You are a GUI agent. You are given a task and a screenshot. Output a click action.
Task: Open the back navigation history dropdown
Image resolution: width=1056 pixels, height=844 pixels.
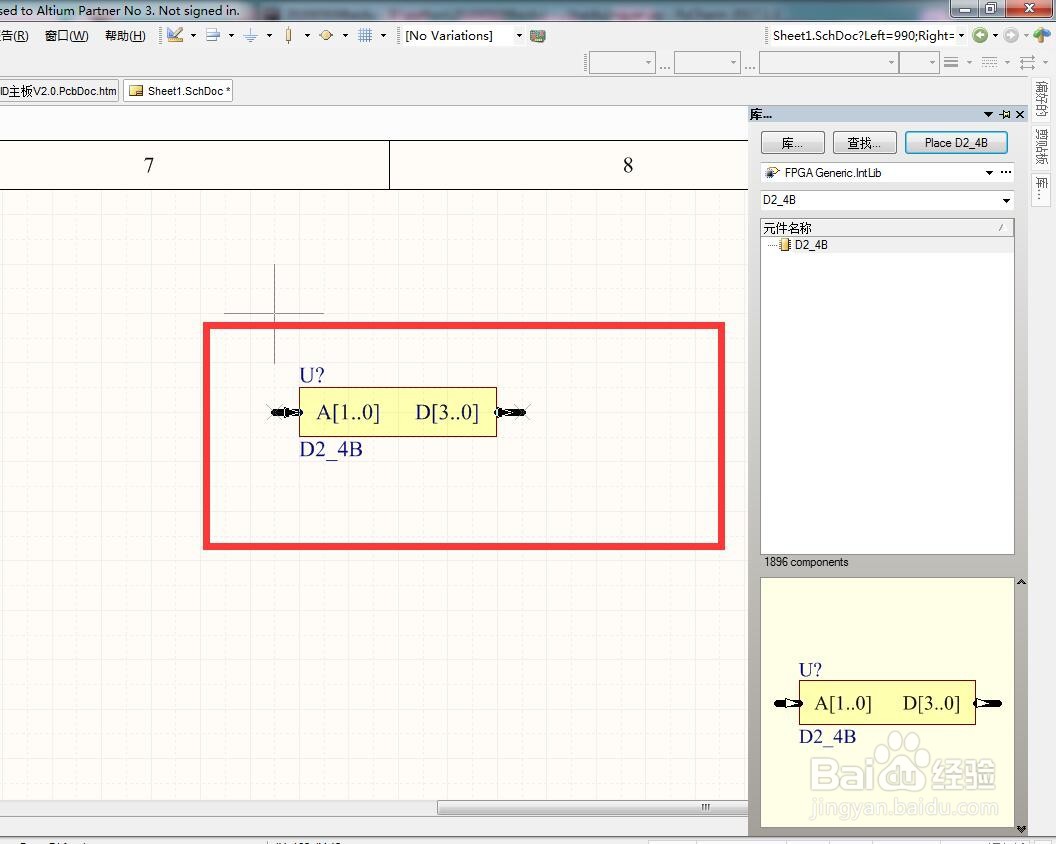[x=995, y=35]
